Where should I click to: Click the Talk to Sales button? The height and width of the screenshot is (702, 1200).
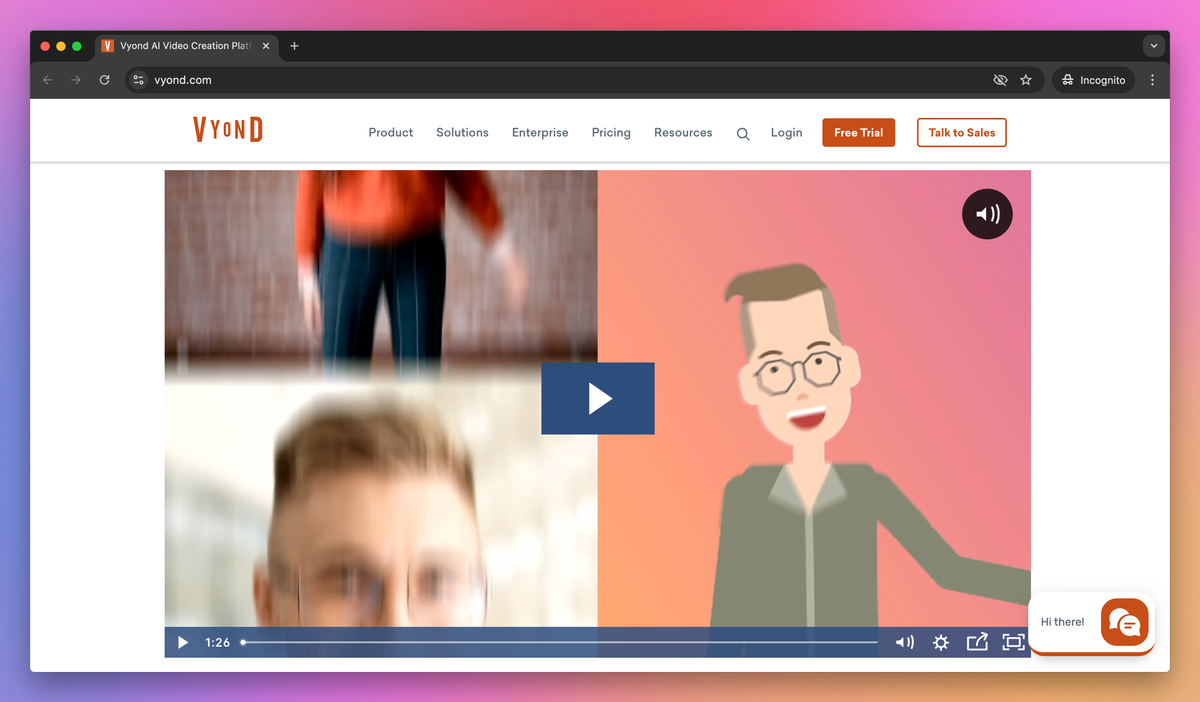point(961,132)
